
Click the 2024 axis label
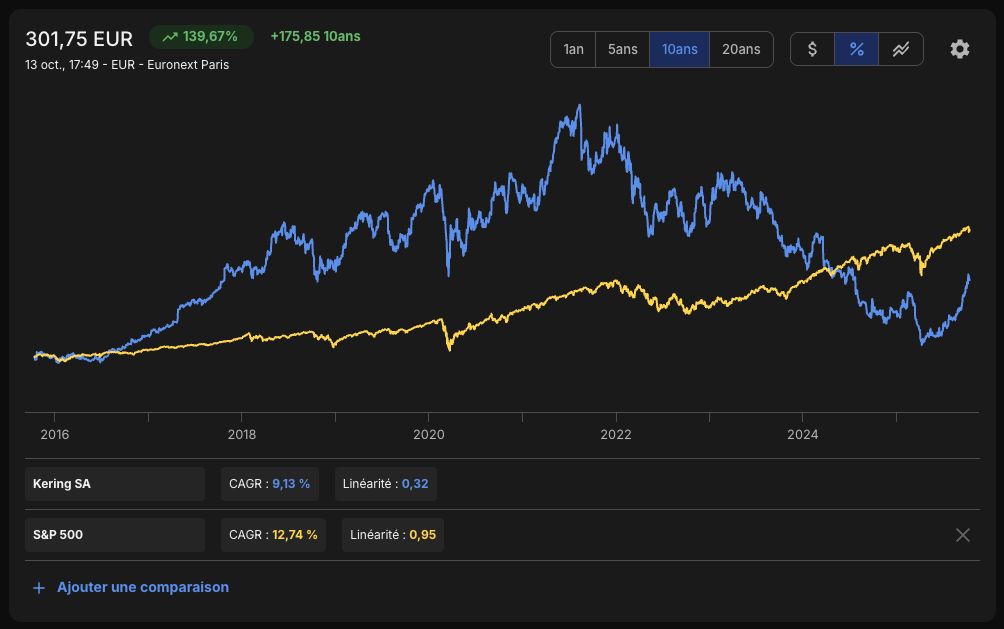click(x=802, y=434)
